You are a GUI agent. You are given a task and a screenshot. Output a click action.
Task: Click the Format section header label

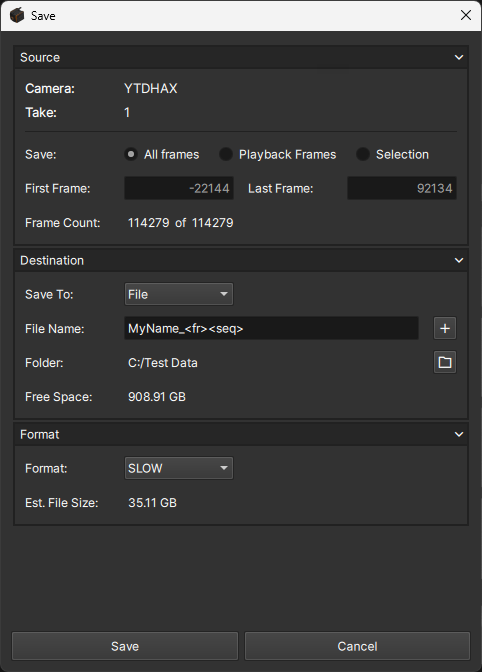(39, 435)
